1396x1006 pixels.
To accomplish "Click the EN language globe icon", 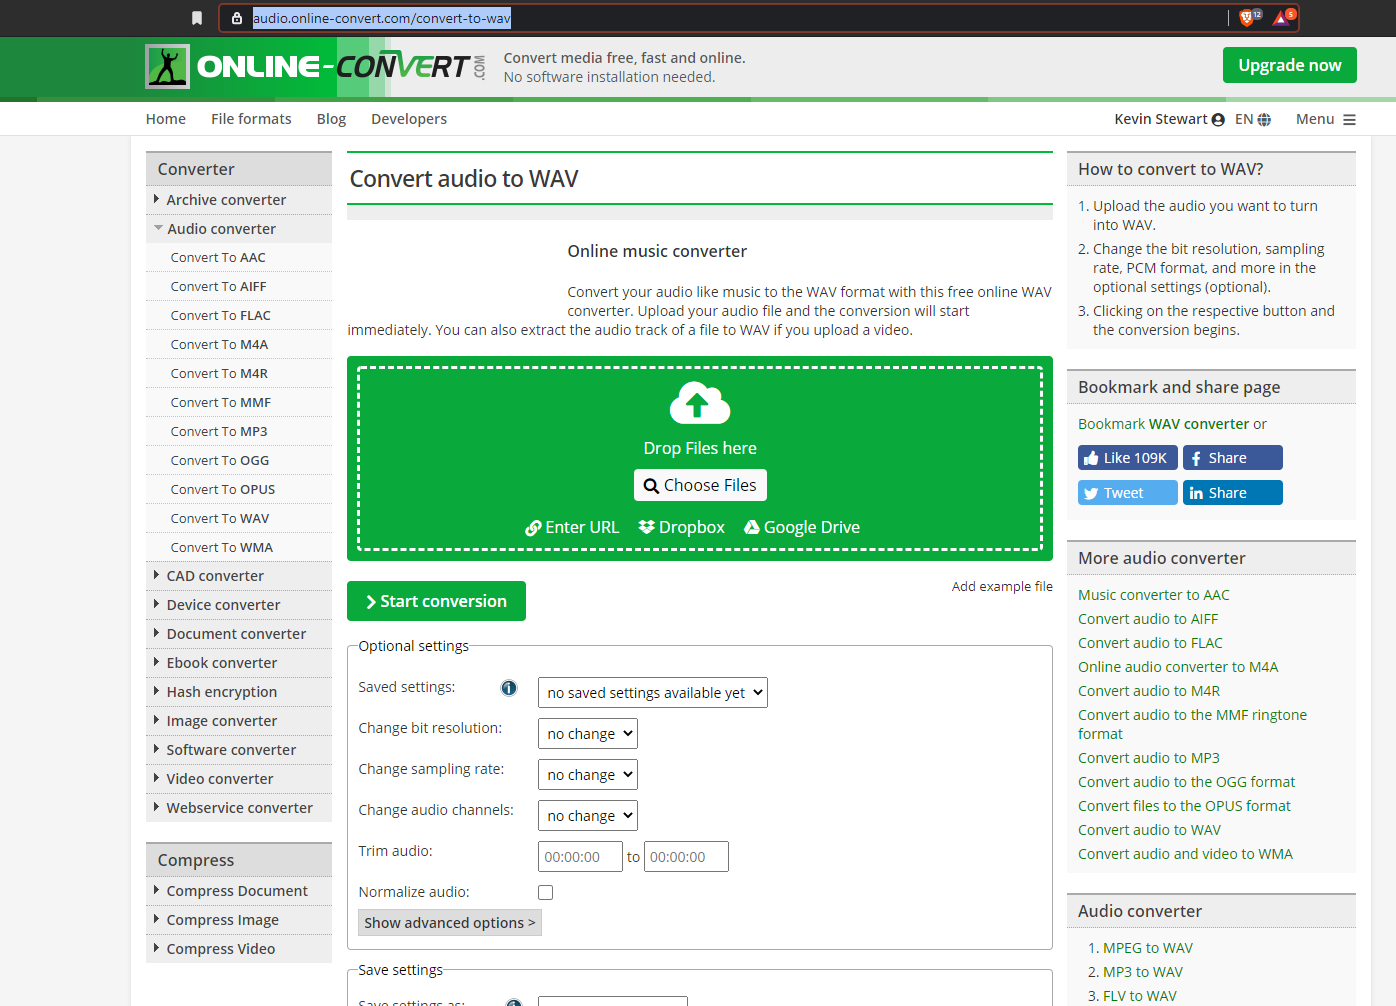I will click(x=1264, y=120).
